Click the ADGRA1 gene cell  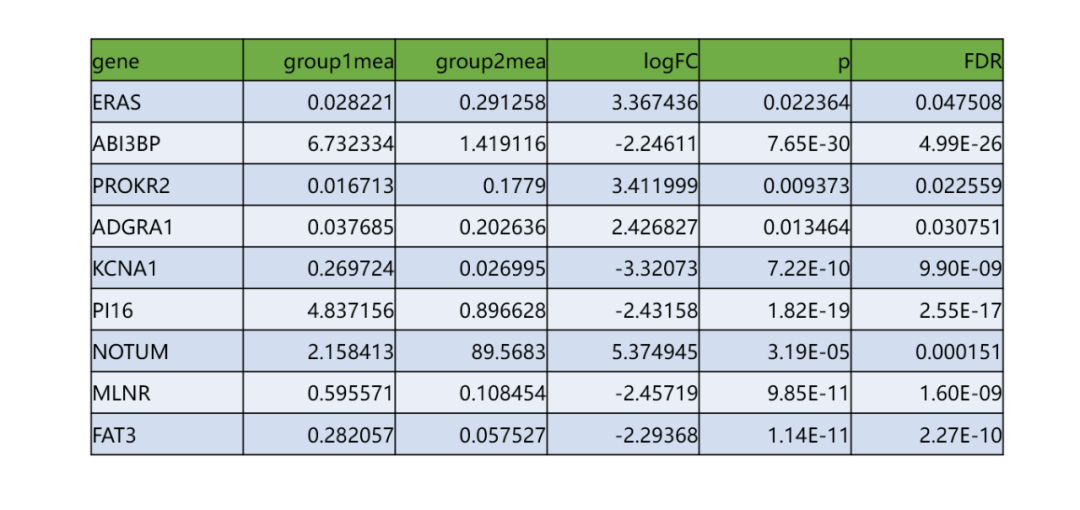click(167, 227)
